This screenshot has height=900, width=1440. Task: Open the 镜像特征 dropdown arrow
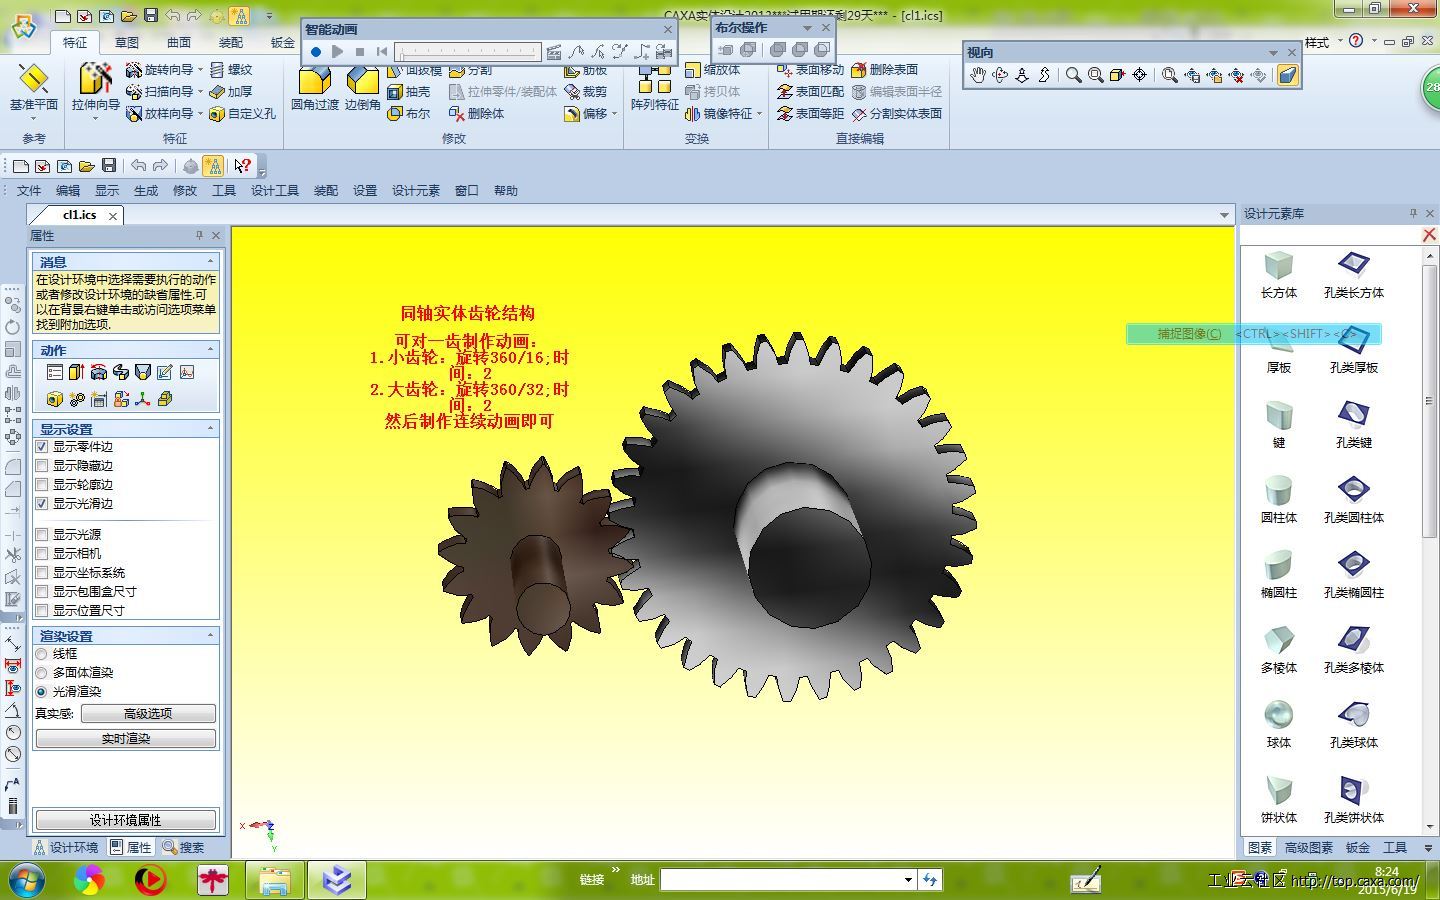[x=759, y=114]
